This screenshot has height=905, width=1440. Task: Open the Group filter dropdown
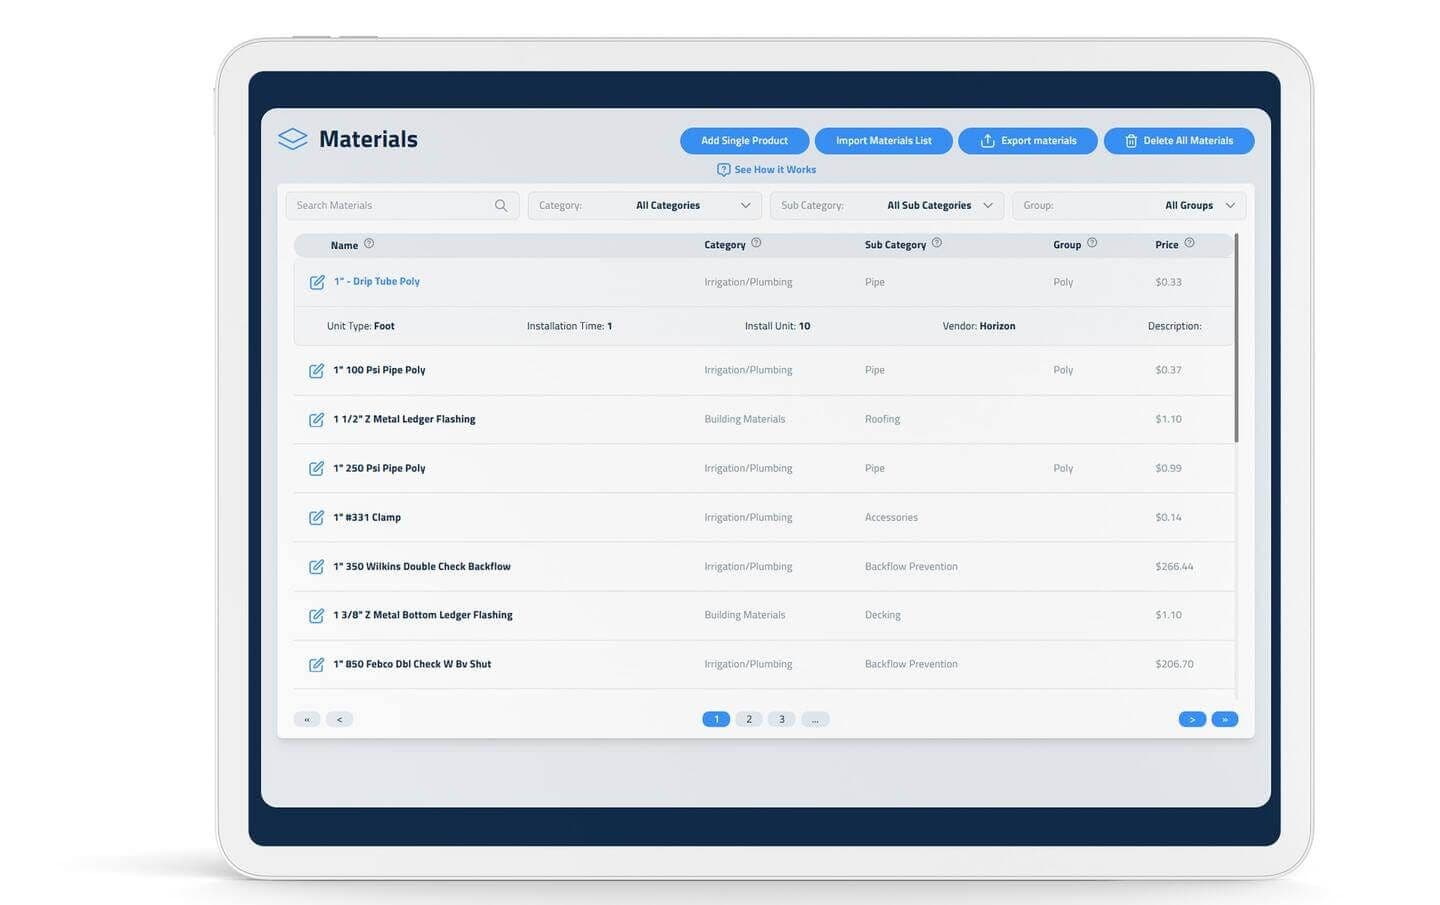[x=1129, y=206]
